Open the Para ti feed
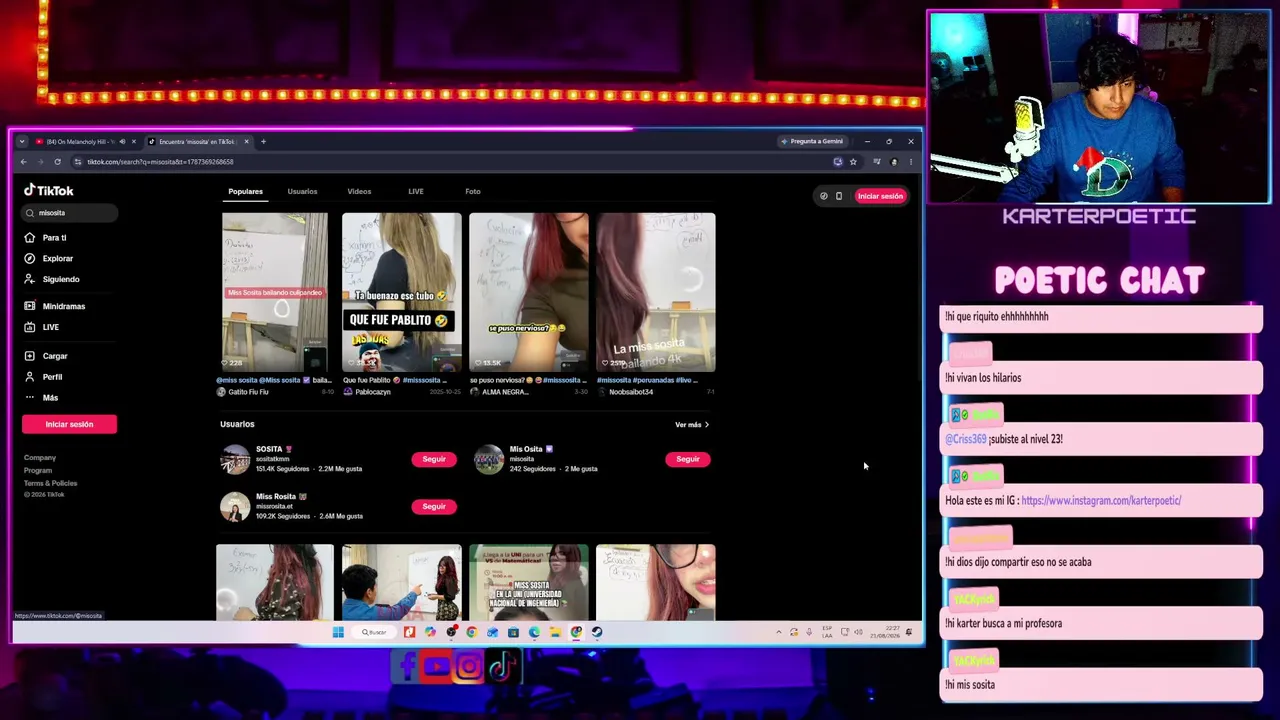Image resolution: width=1280 pixels, height=720 pixels. pos(46,238)
